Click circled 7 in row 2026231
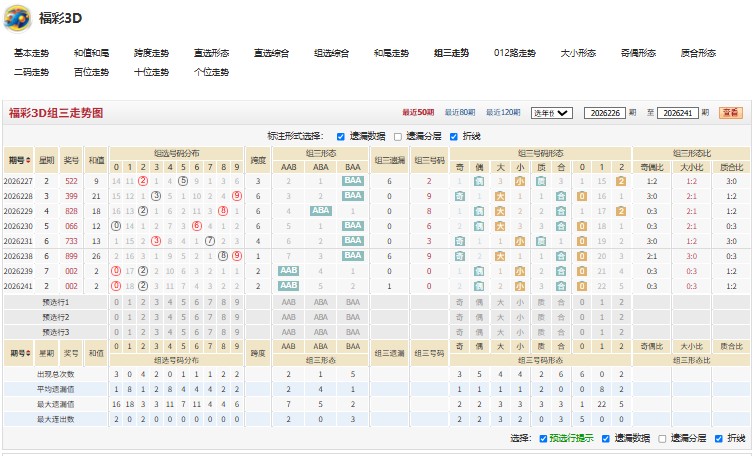Screen dimensions: 756x456 [210, 241]
